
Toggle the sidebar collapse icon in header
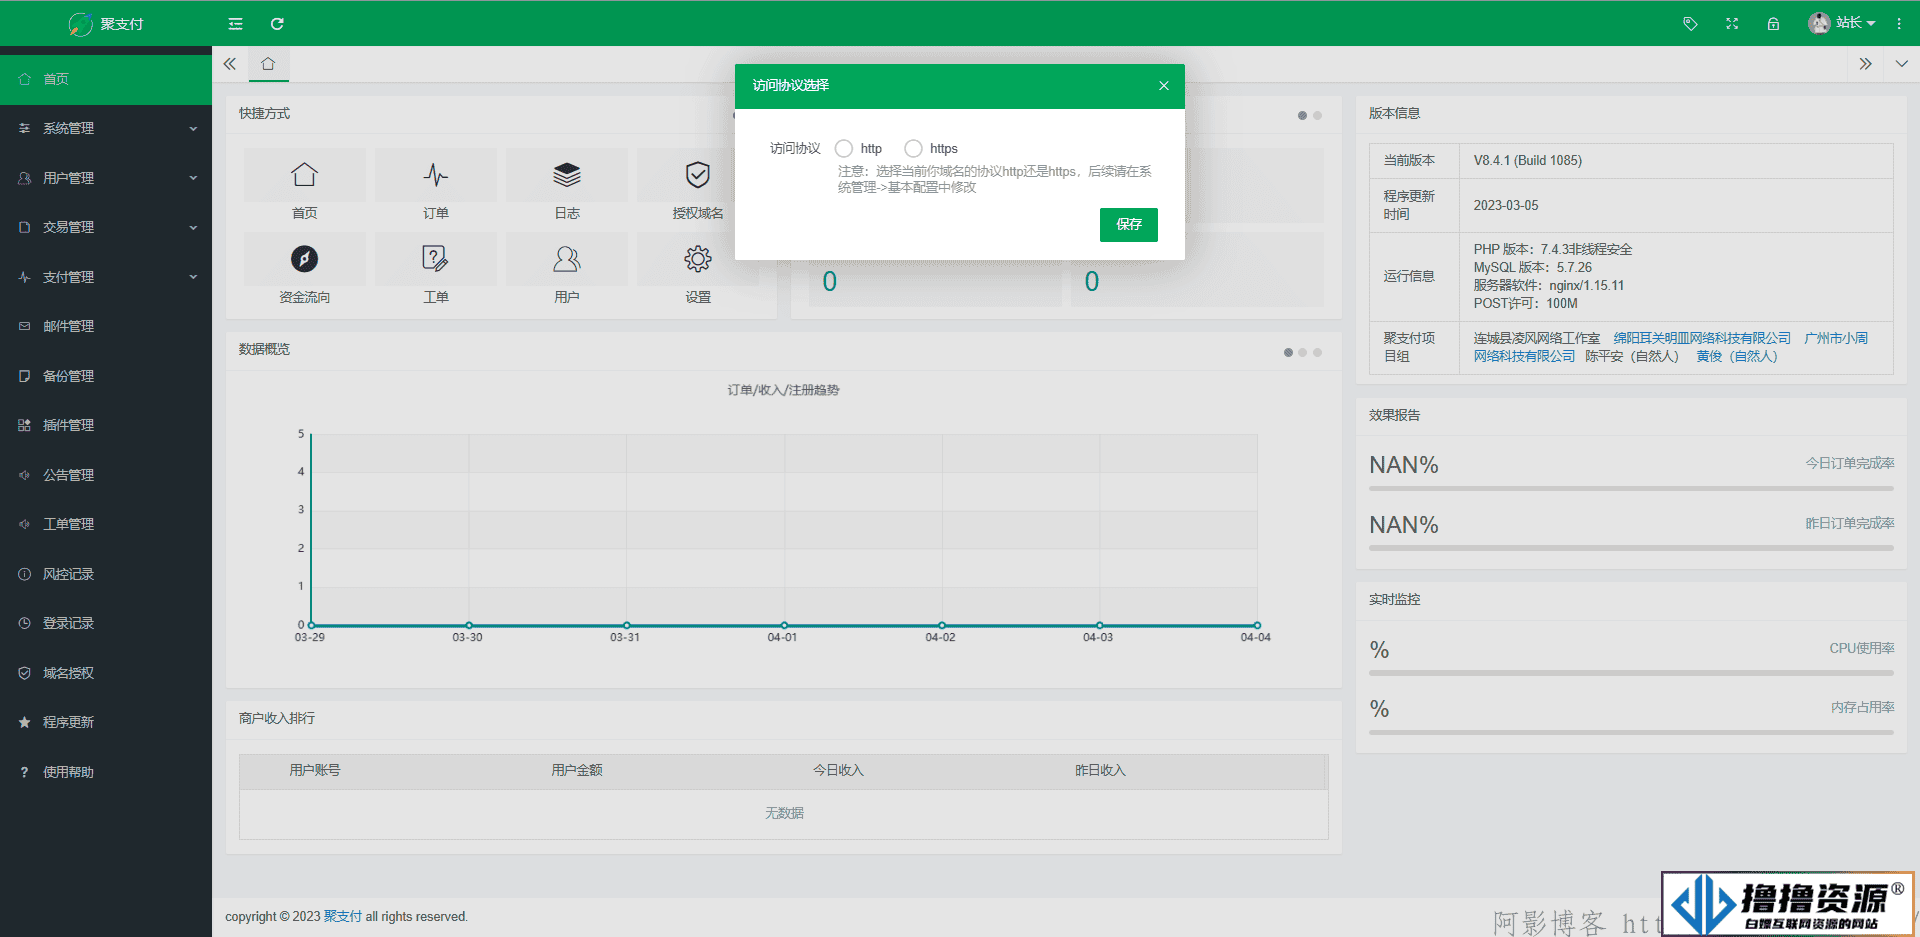(235, 24)
